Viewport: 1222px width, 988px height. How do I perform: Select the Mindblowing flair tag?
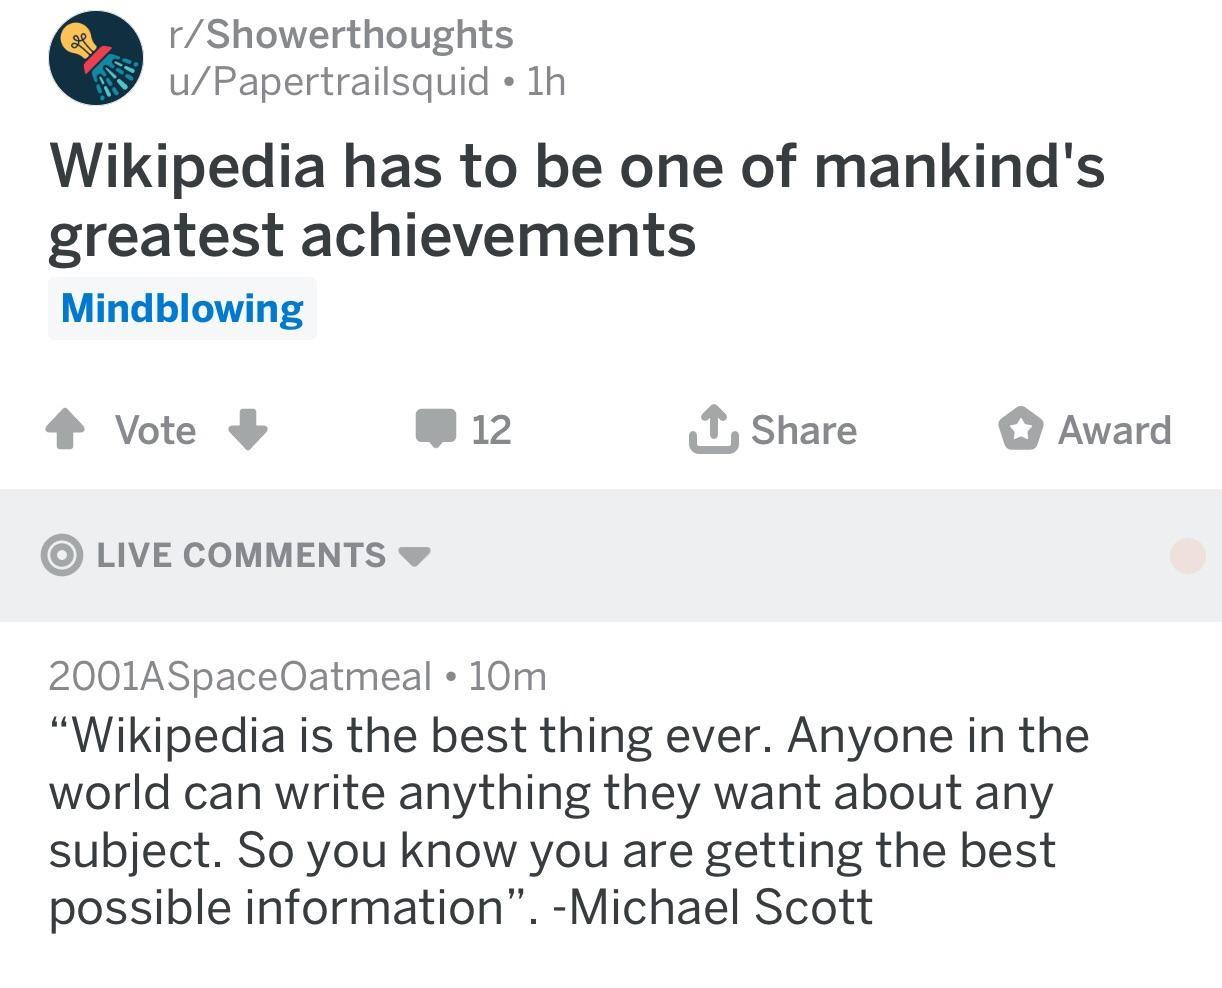click(182, 308)
